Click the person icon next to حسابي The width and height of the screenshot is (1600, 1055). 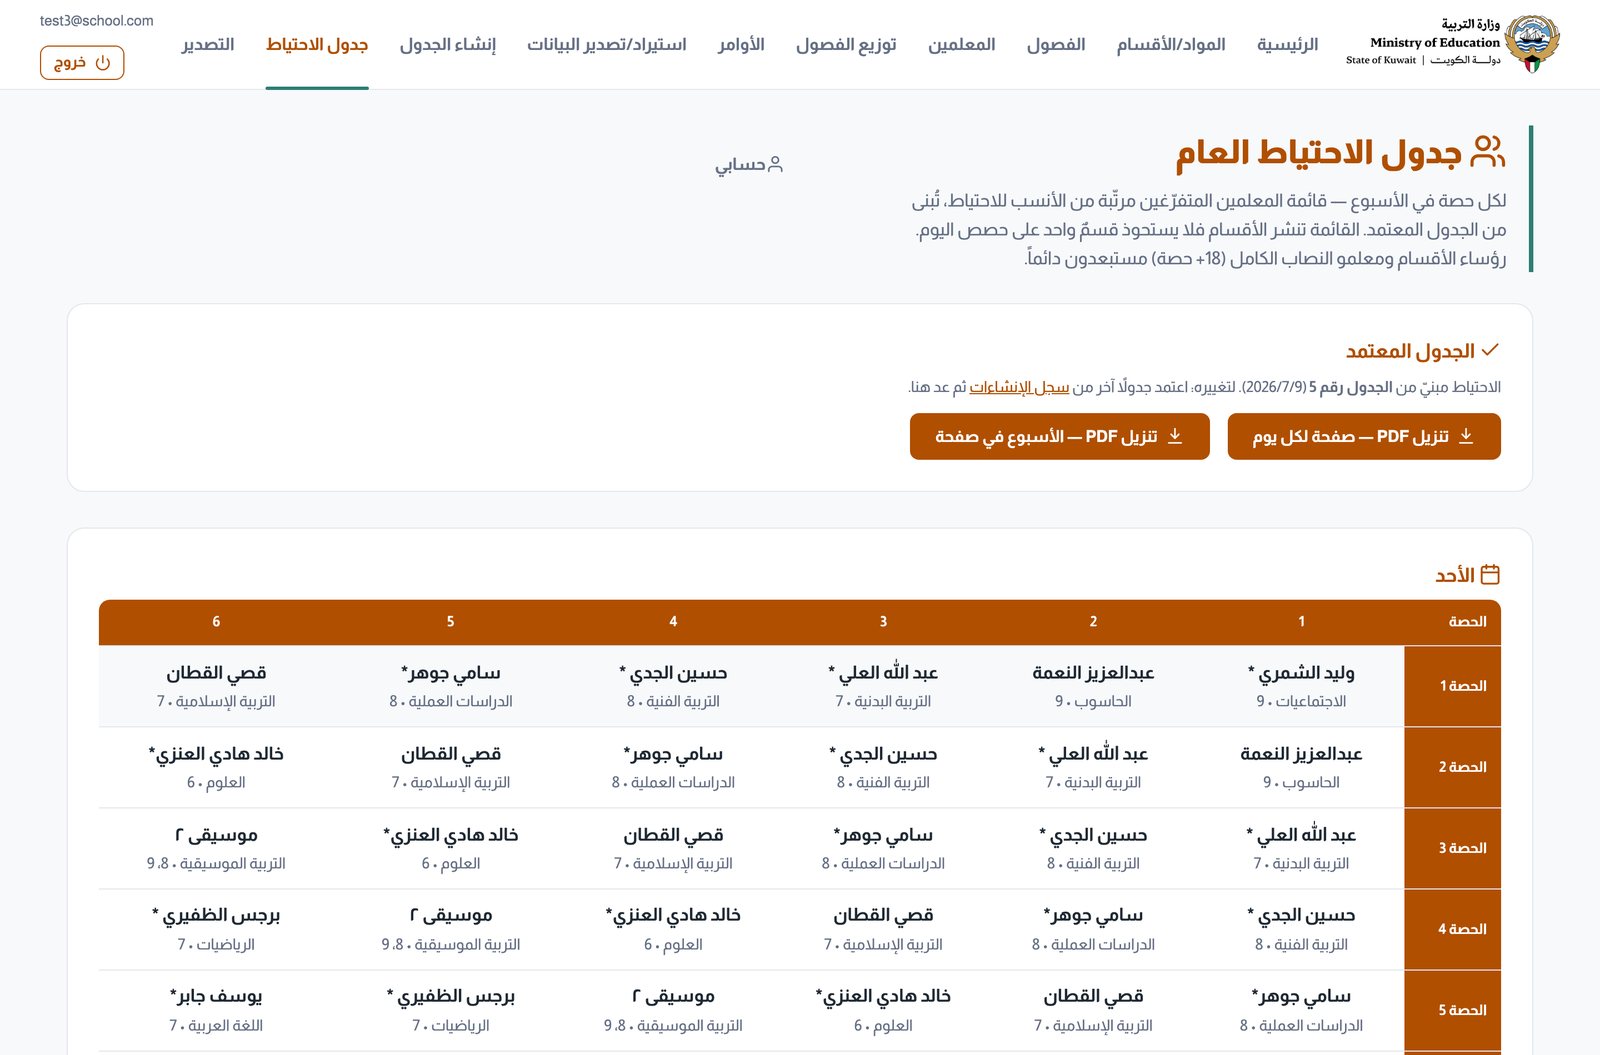(x=775, y=165)
